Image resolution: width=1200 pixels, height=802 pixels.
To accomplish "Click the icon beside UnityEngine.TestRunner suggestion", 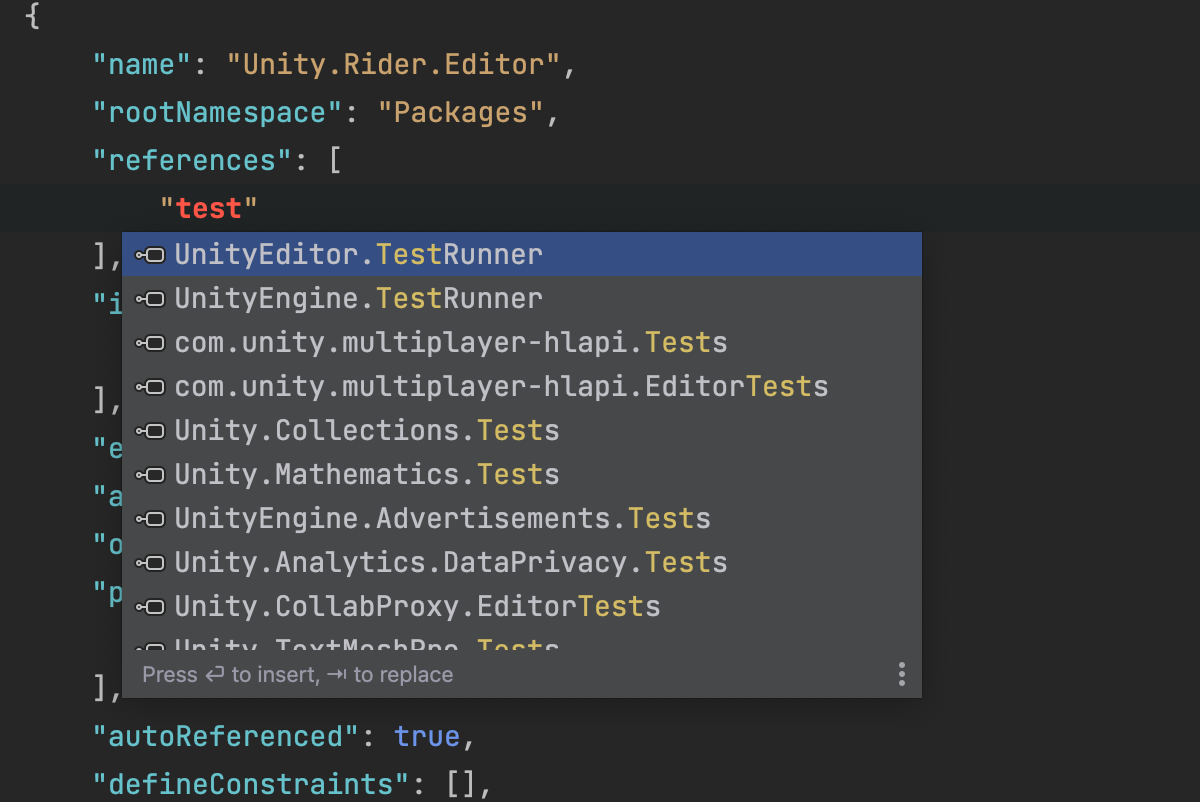I will [150, 299].
